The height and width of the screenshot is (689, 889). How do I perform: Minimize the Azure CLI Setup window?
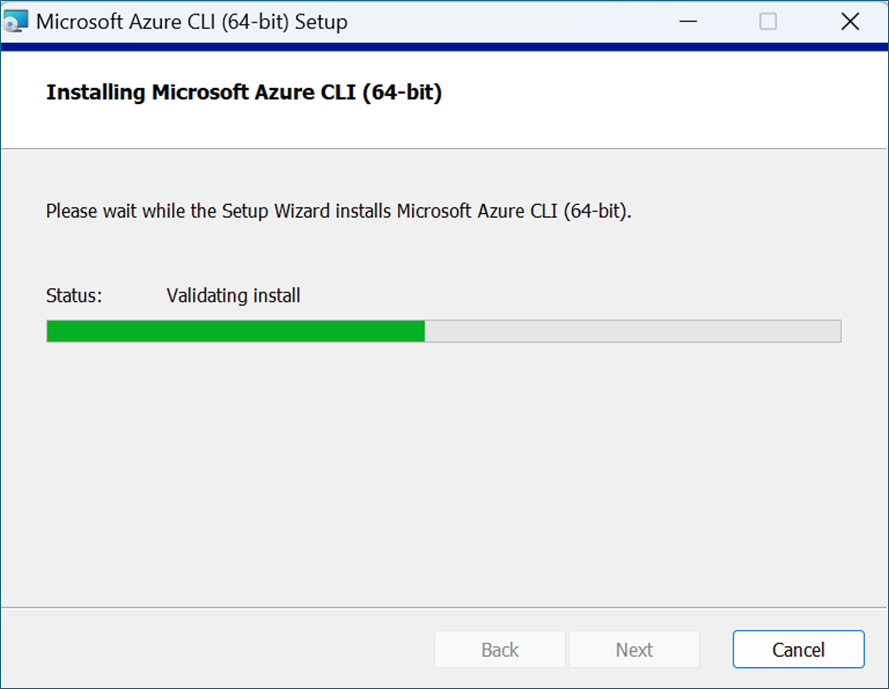[x=688, y=22]
